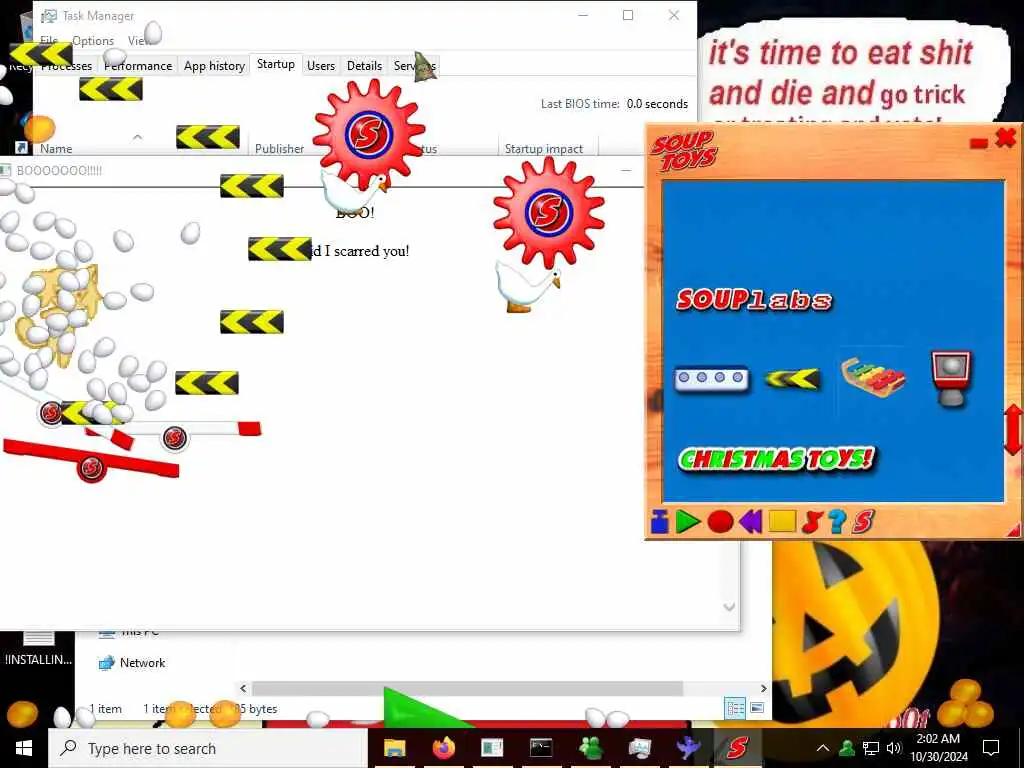Screen dimensions: 1024x768
Task: Open the Command Prompt taskbar icon
Action: pyautogui.click(x=541, y=748)
